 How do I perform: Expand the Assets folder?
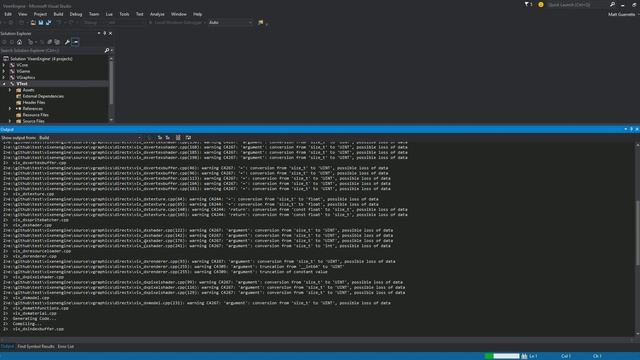pos(10,90)
